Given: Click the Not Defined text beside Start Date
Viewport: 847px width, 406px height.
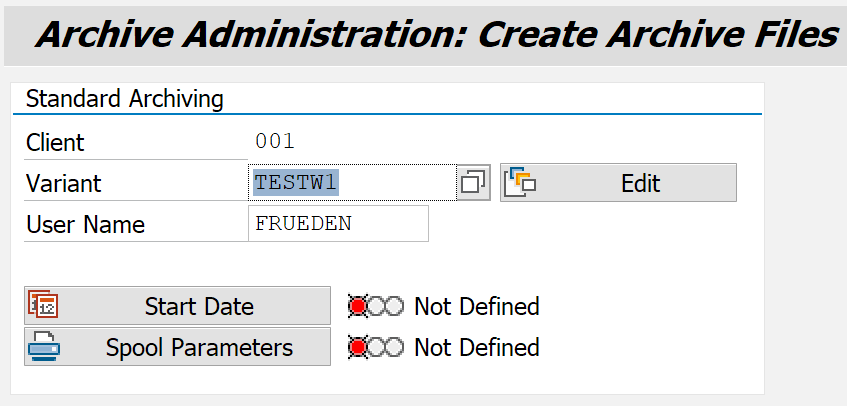Looking at the screenshot, I should click(x=476, y=306).
